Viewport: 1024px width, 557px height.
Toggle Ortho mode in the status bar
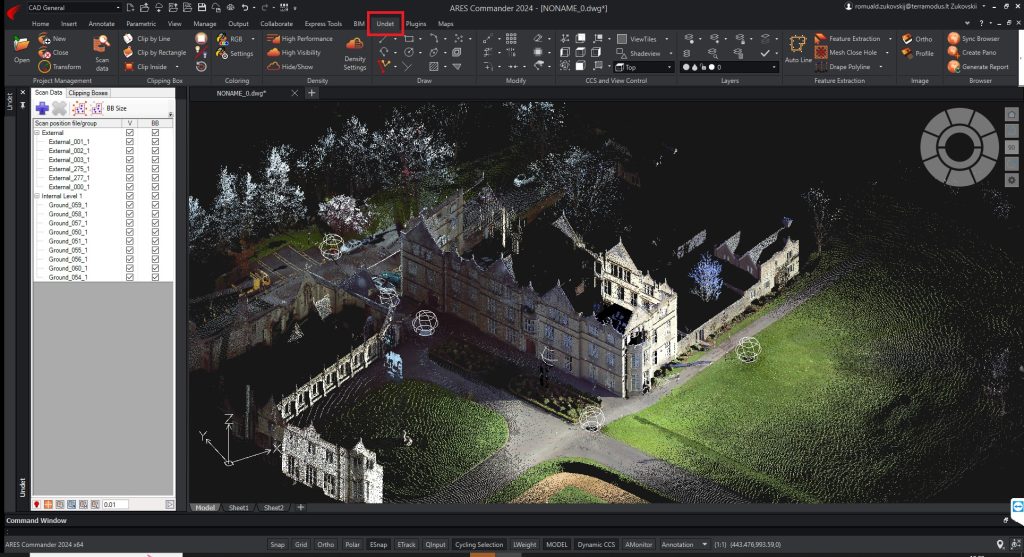point(325,545)
